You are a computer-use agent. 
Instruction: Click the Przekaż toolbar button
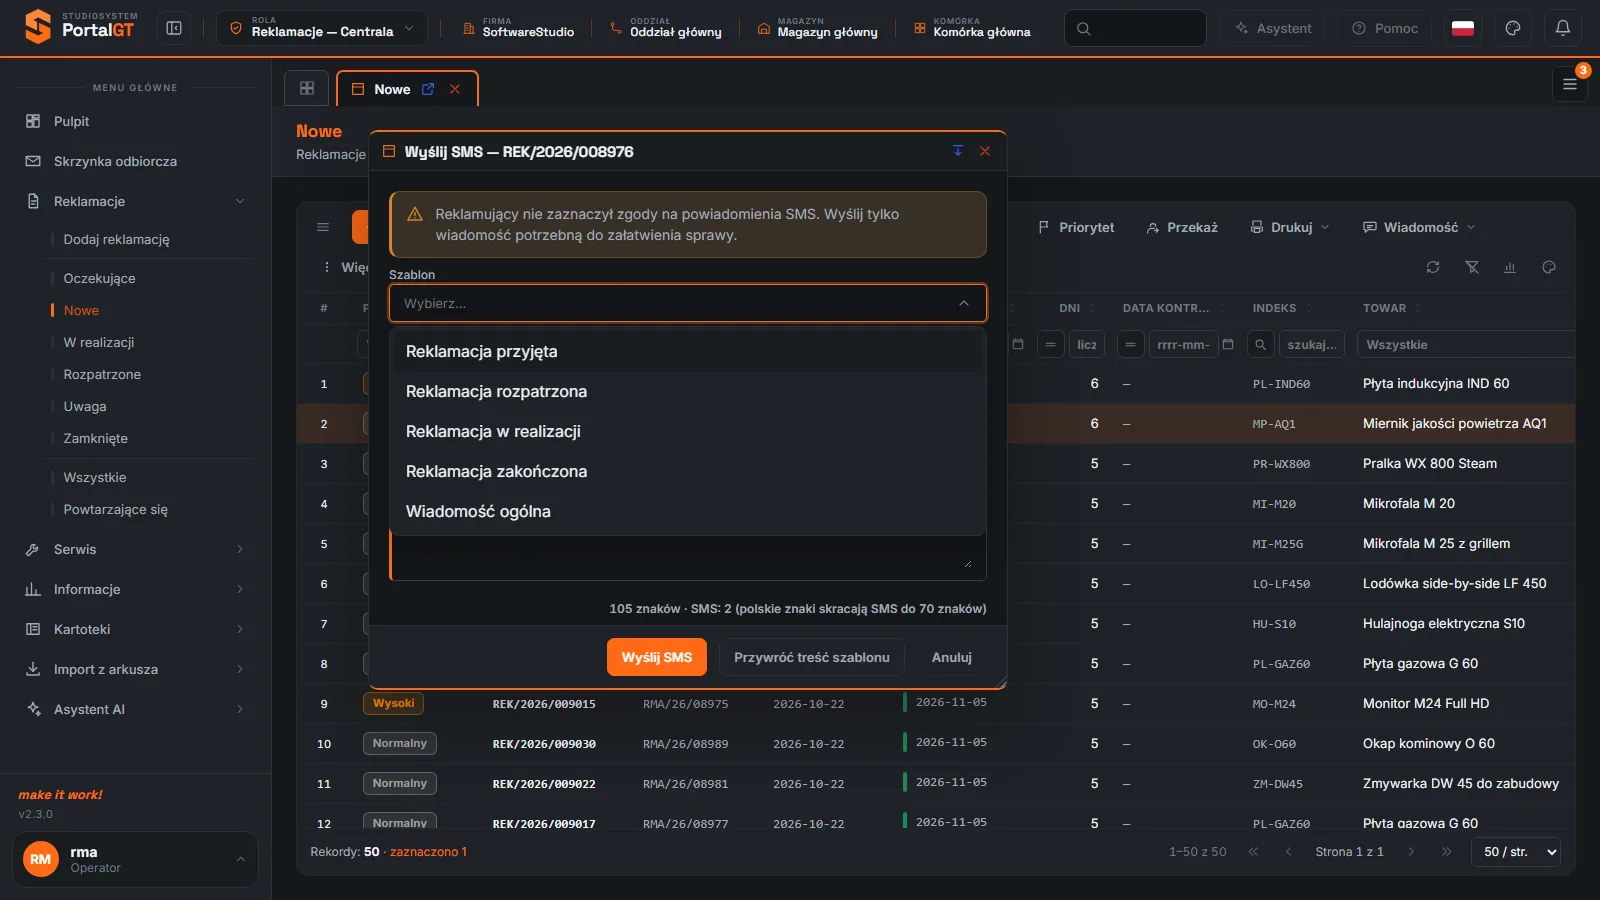tap(1182, 227)
